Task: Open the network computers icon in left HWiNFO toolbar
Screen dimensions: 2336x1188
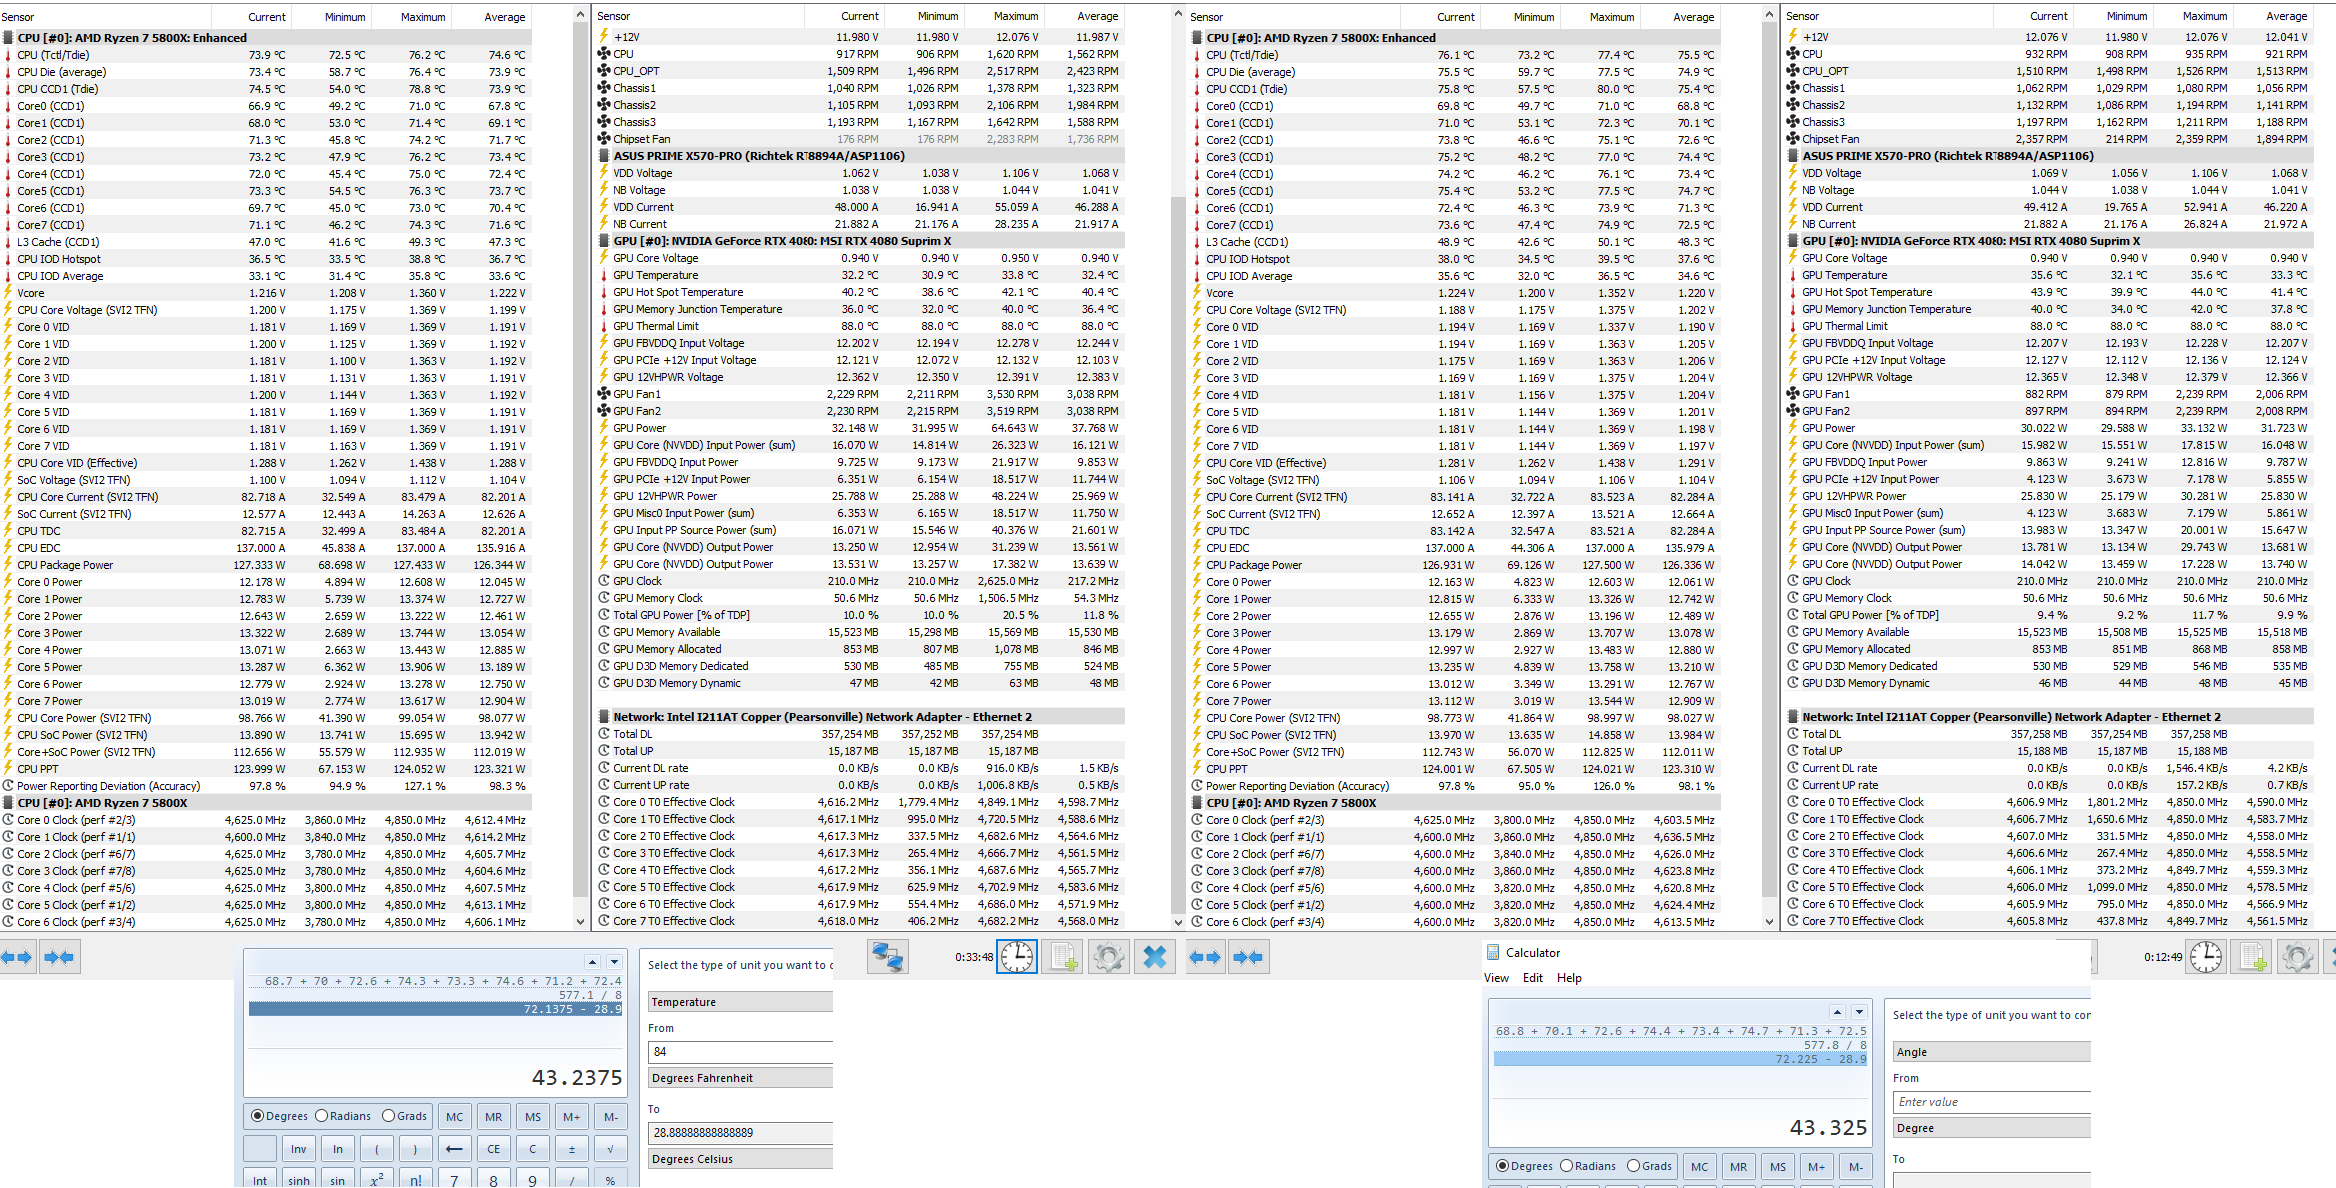Action: pos(887,957)
